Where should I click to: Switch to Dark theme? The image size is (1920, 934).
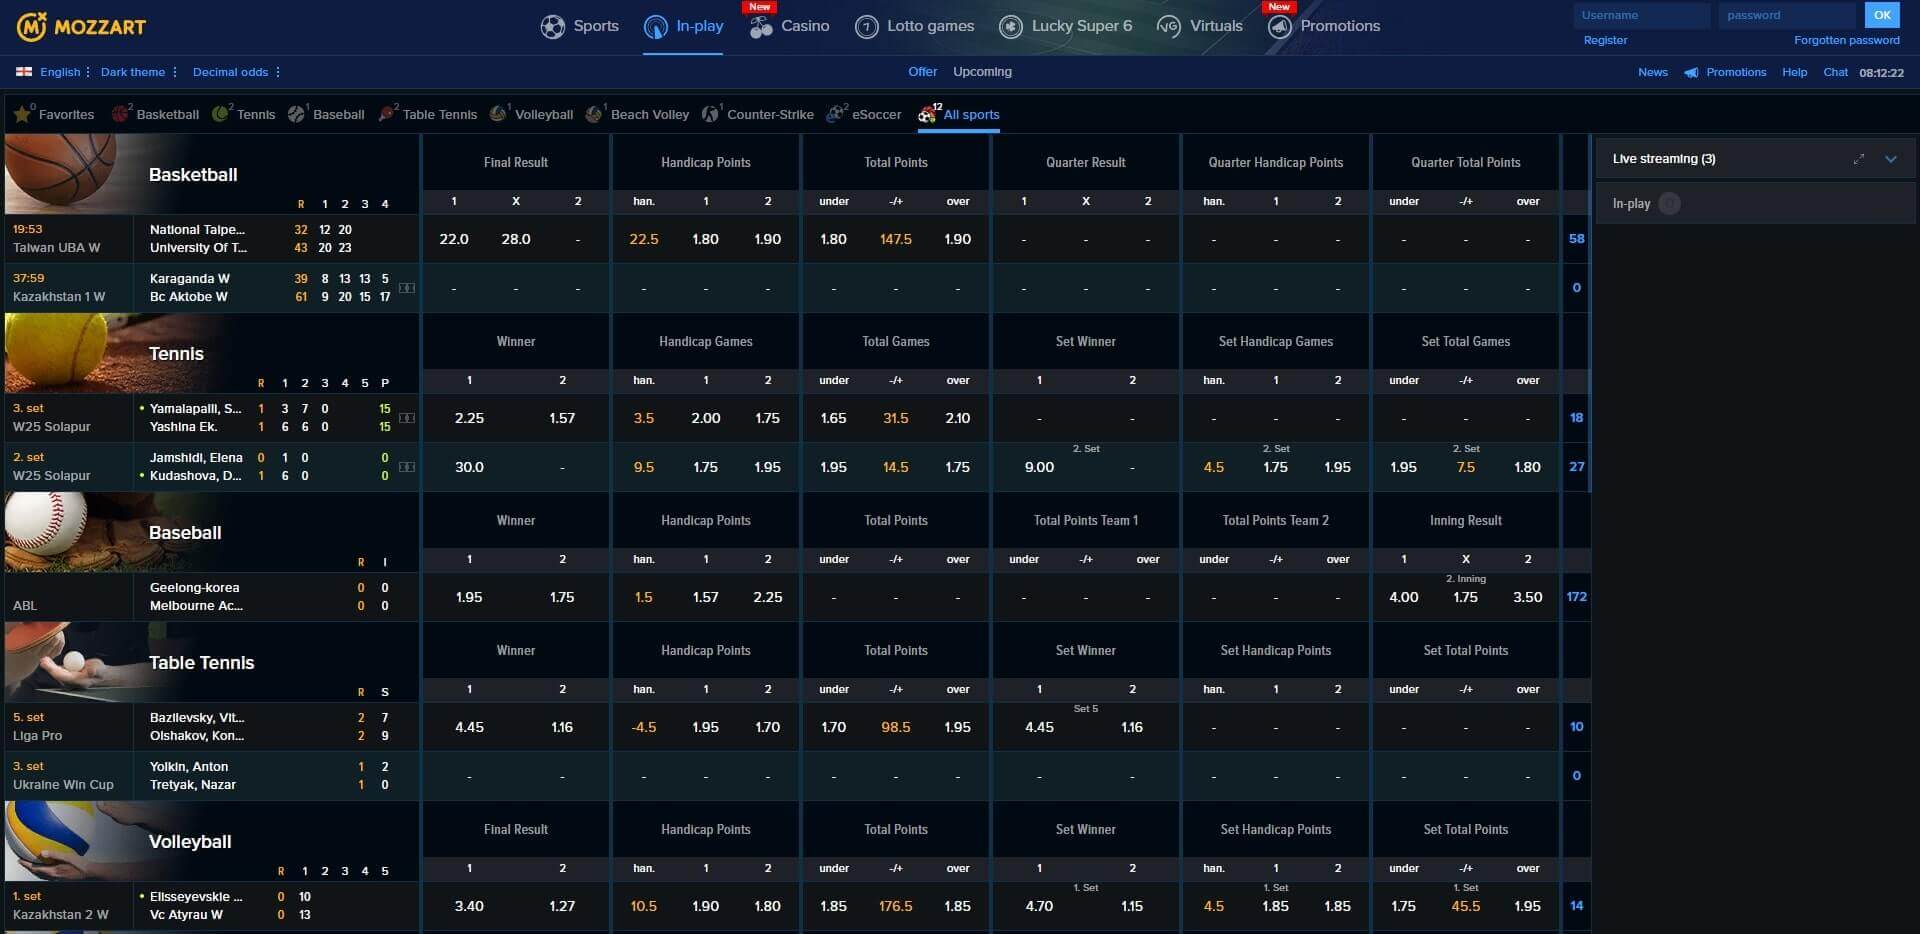click(x=135, y=71)
